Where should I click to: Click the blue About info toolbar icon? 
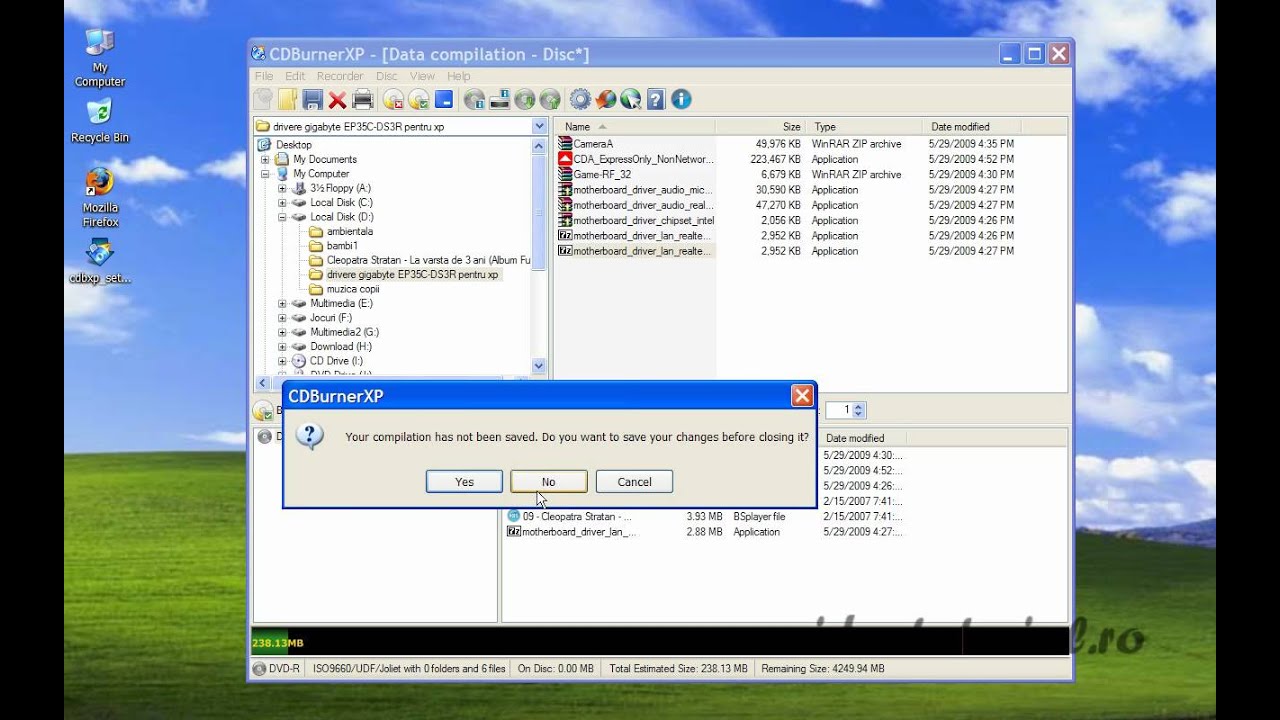pos(681,99)
